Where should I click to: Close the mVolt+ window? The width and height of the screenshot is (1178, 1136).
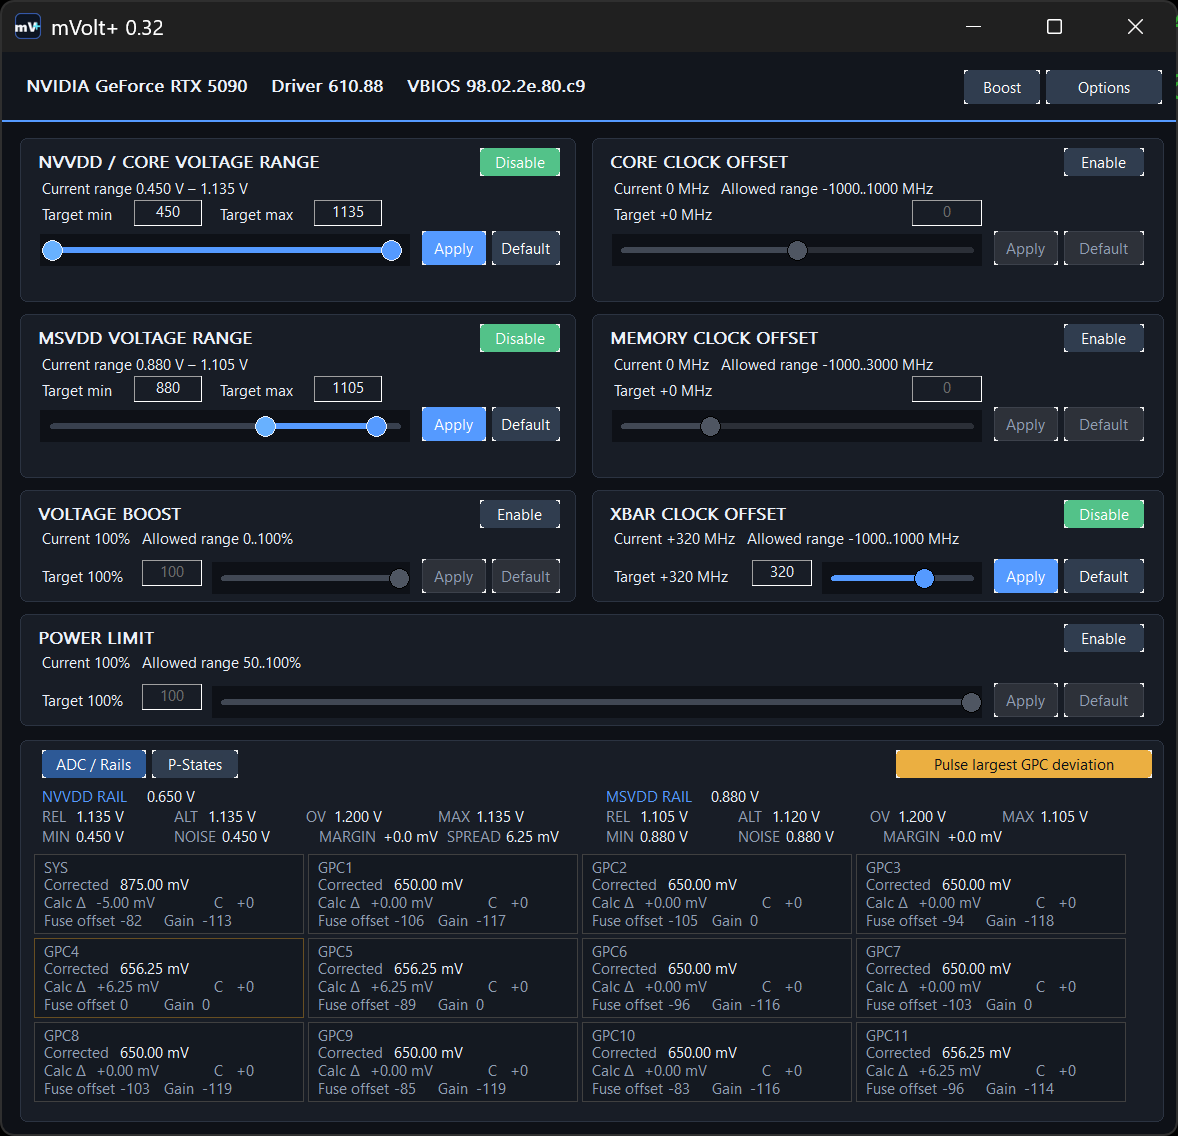(x=1135, y=27)
